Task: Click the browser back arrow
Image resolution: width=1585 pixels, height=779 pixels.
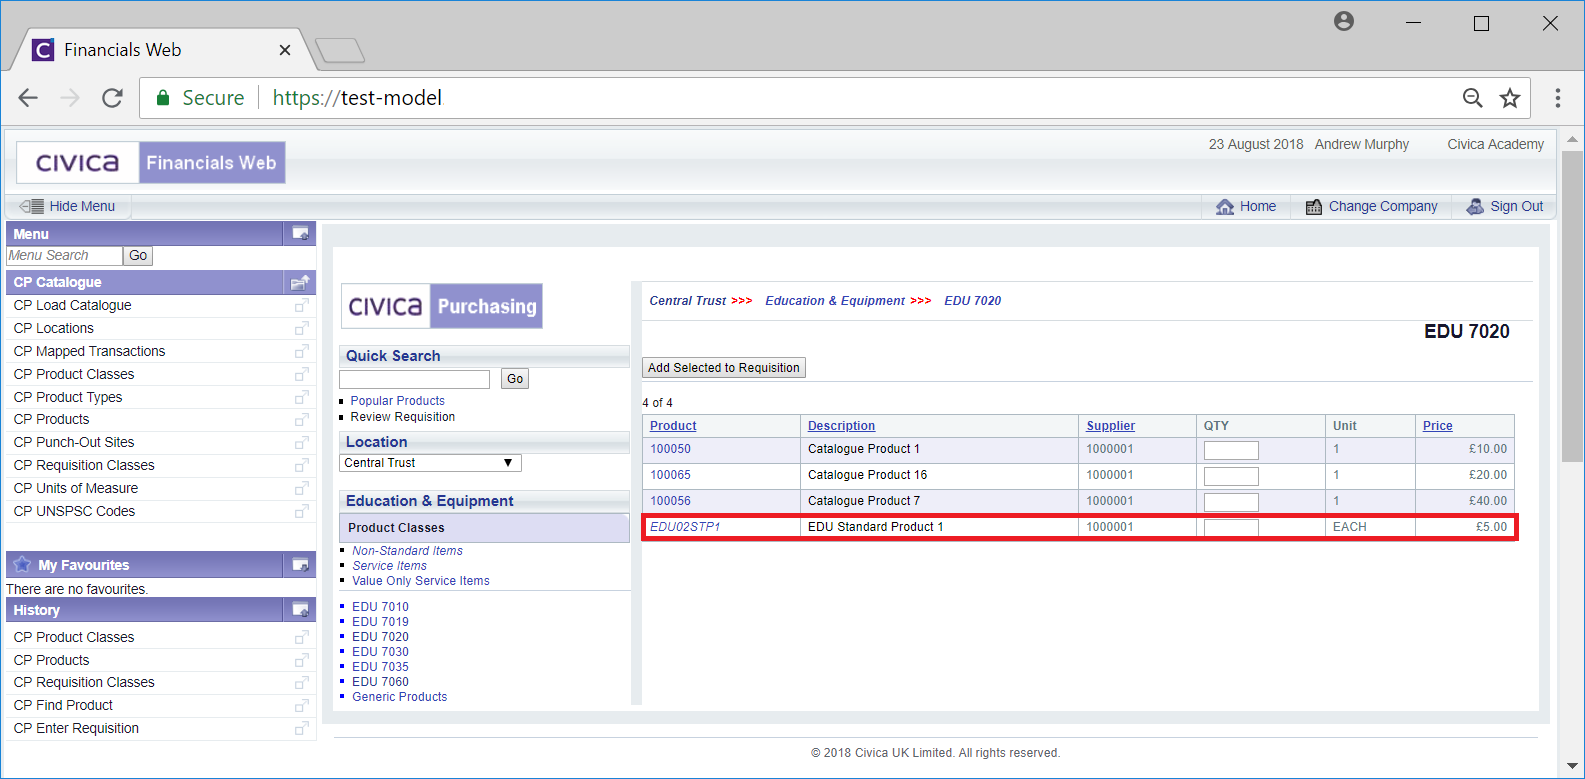Action: 28,98
